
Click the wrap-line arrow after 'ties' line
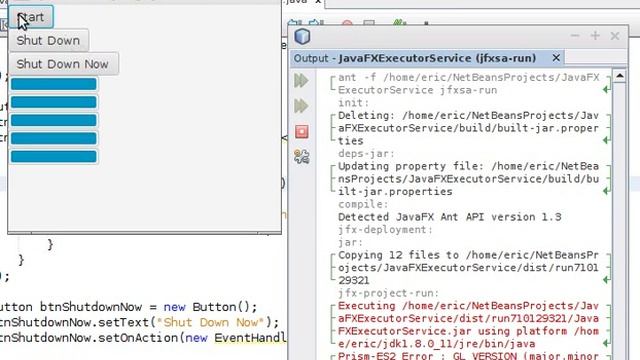click(607, 140)
